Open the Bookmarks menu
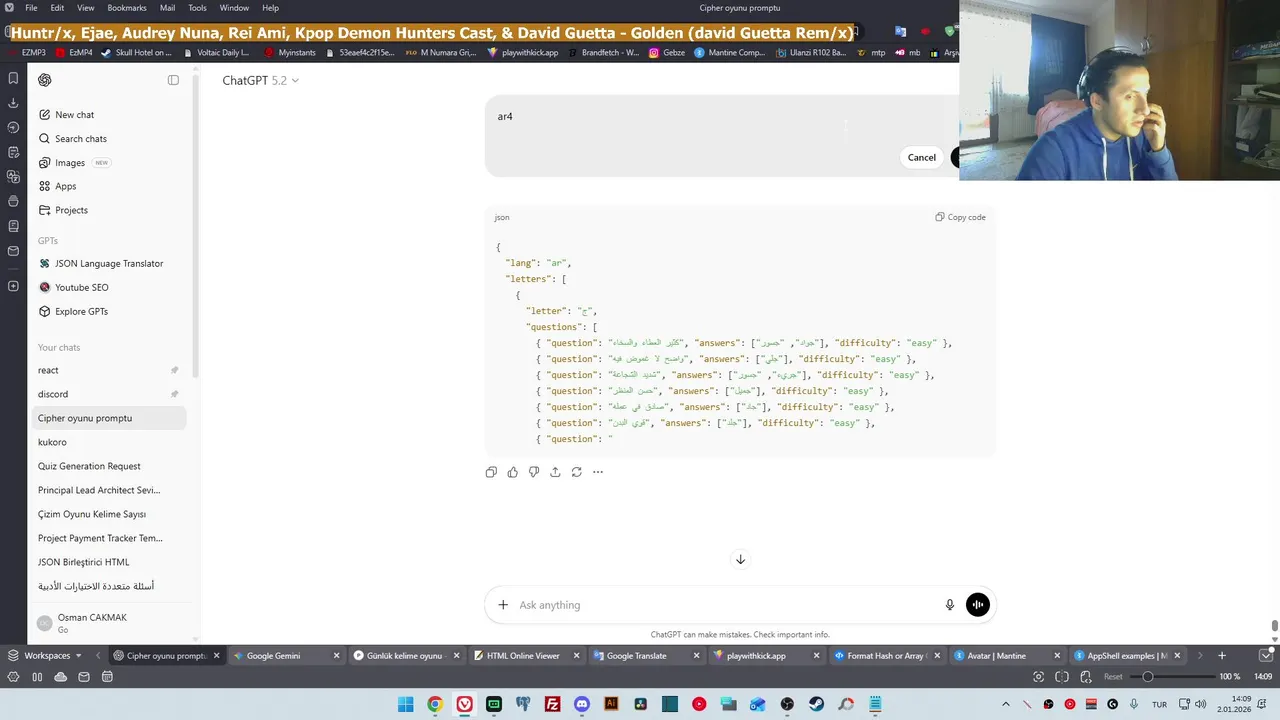1280x720 pixels. coord(127,8)
